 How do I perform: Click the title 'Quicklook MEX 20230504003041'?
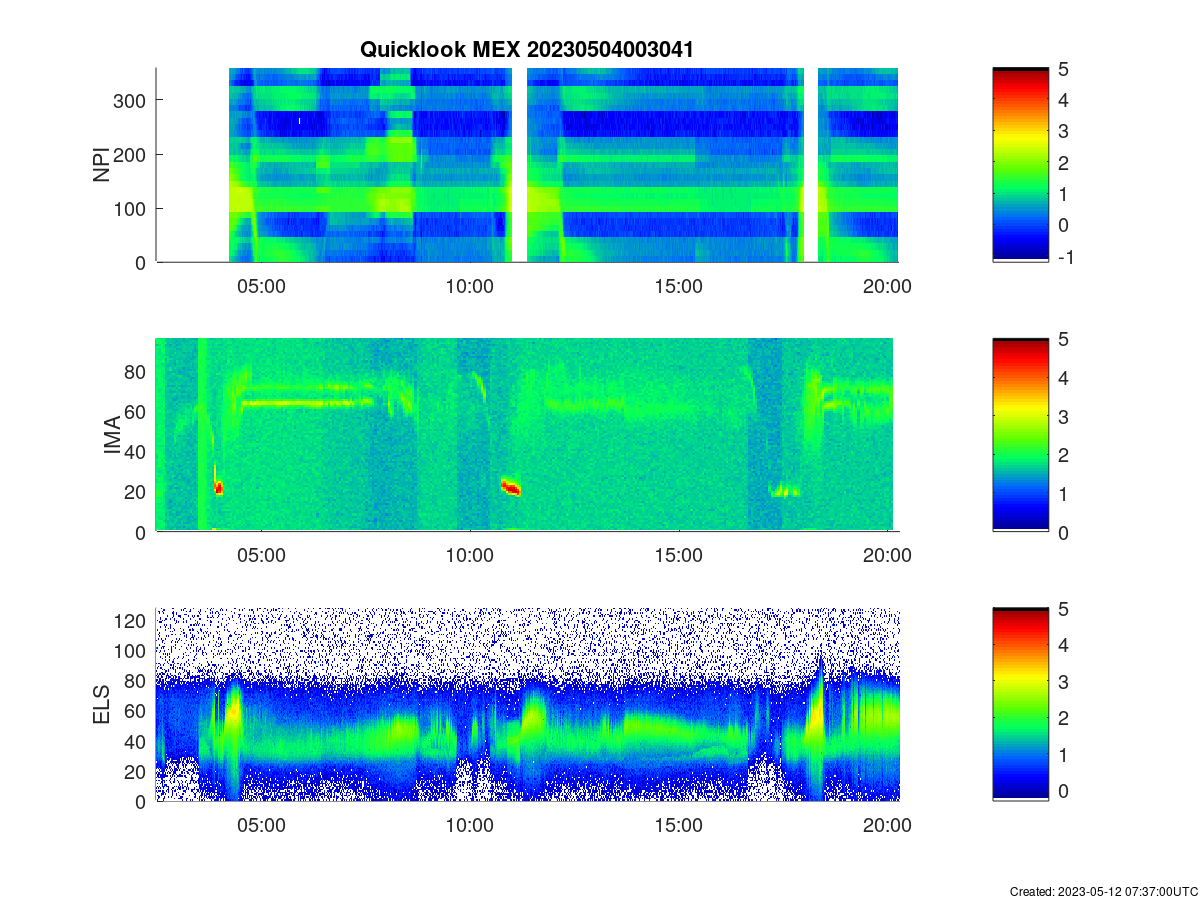(x=526, y=49)
